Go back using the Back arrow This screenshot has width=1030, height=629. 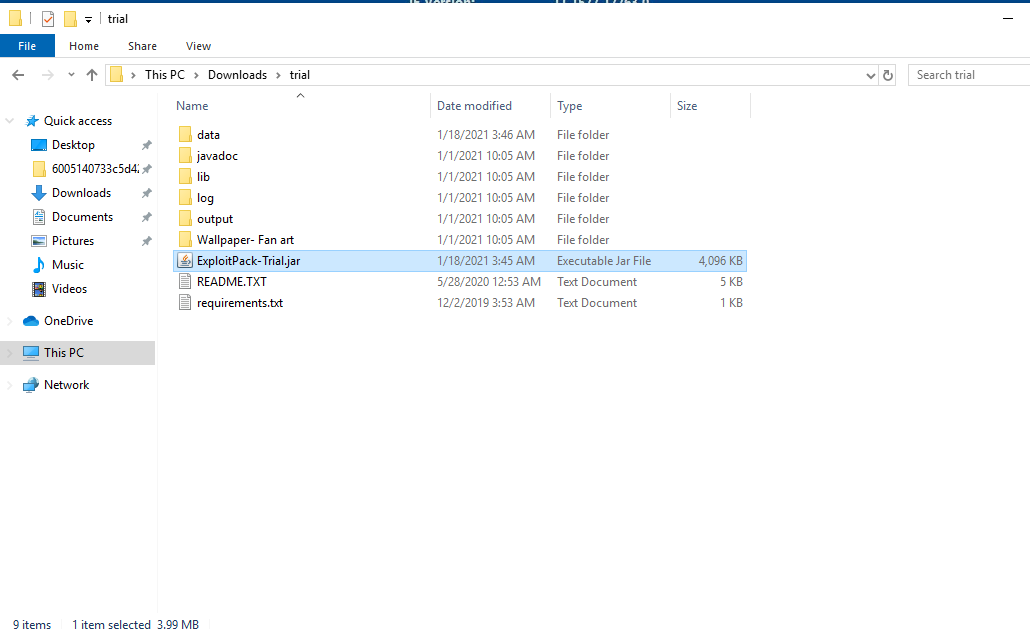point(18,75)
